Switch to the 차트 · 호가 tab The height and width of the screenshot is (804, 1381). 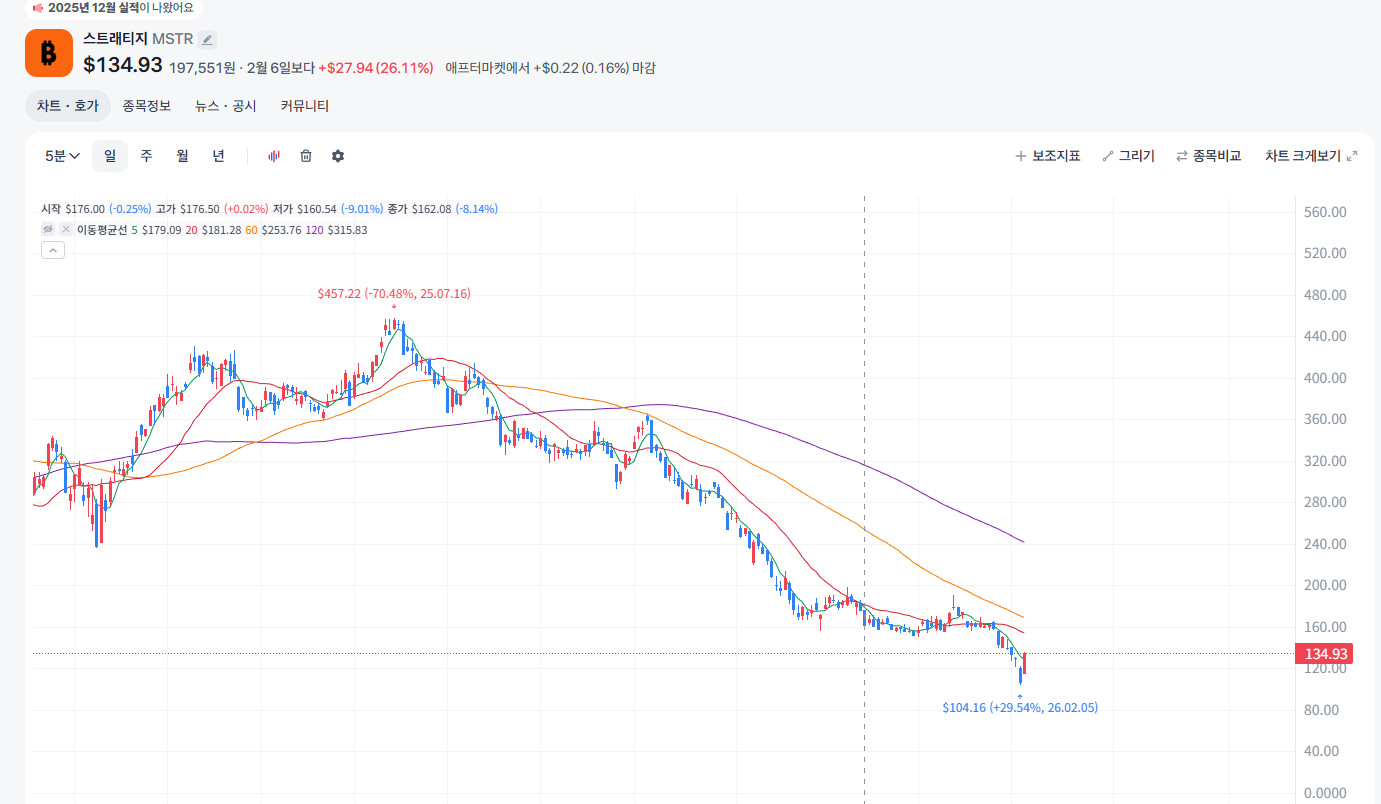click(68, 106)
